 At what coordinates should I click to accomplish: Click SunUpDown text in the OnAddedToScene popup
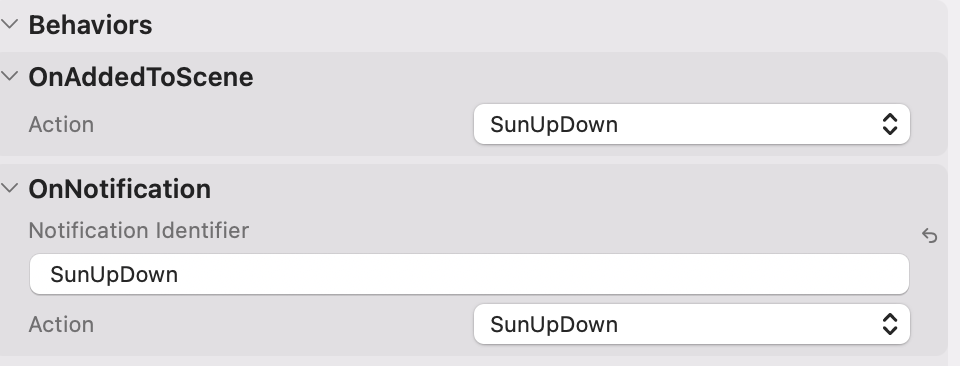click(x=554, y=125)
